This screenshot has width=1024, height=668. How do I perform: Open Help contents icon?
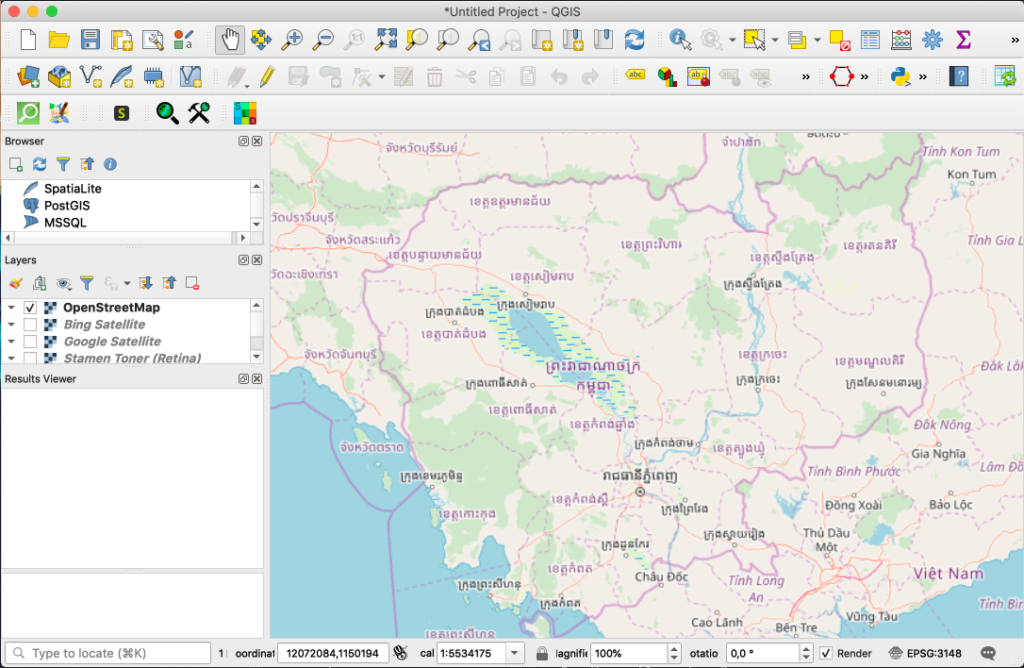tap(959, 76)
